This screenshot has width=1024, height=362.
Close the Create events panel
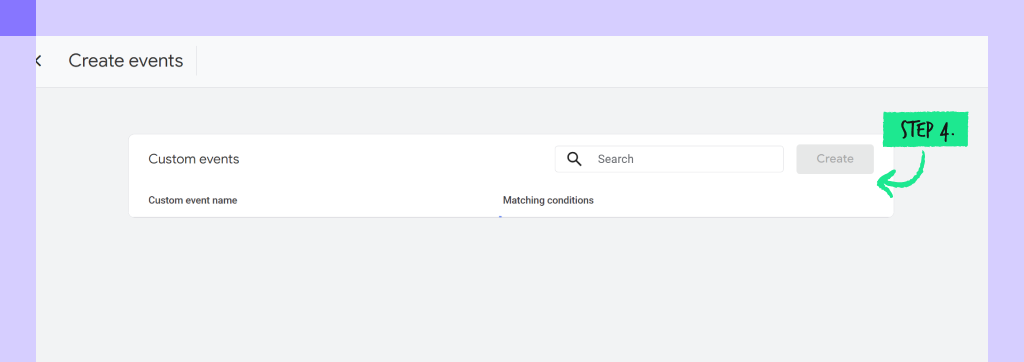pos(39,61)
